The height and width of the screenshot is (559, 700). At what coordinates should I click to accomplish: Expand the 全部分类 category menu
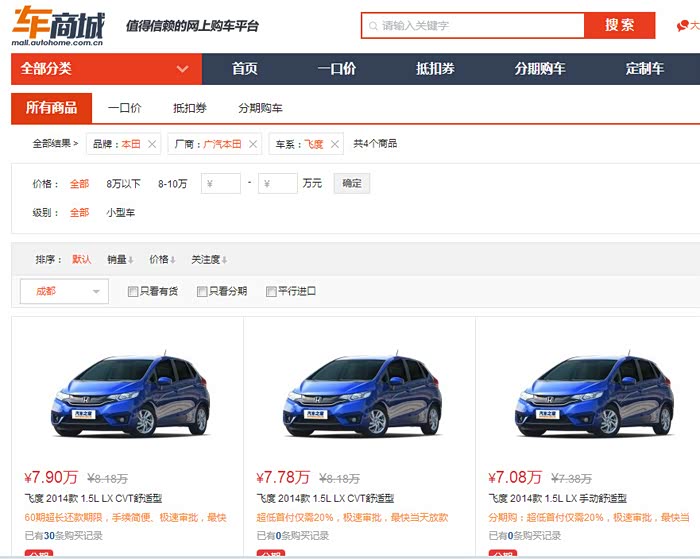pos(182,69)
